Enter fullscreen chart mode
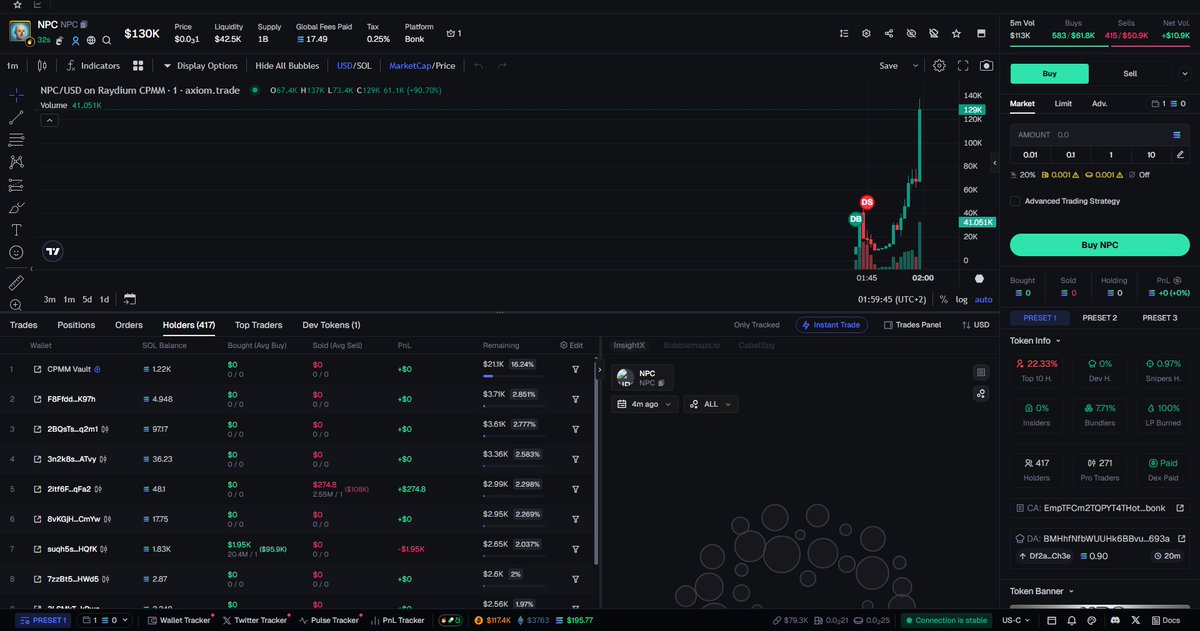This screenshot has width=1200, height=631. click(x=963, y=66)
